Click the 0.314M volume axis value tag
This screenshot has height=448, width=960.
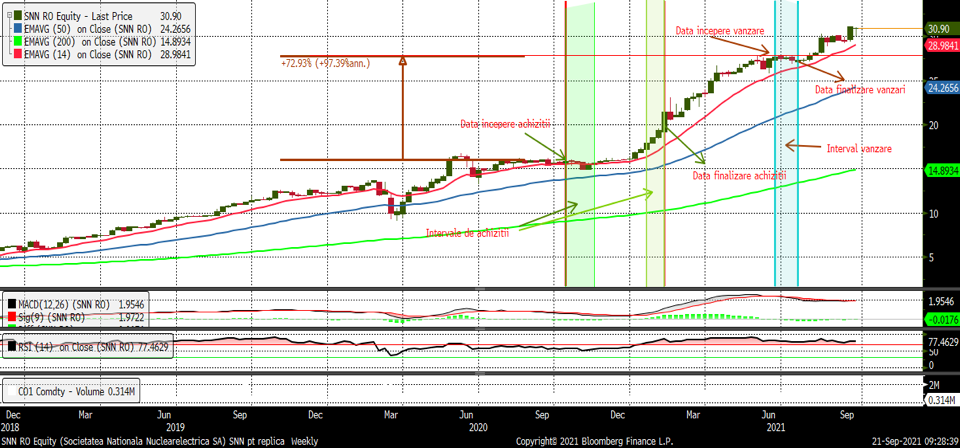(941, 400)
